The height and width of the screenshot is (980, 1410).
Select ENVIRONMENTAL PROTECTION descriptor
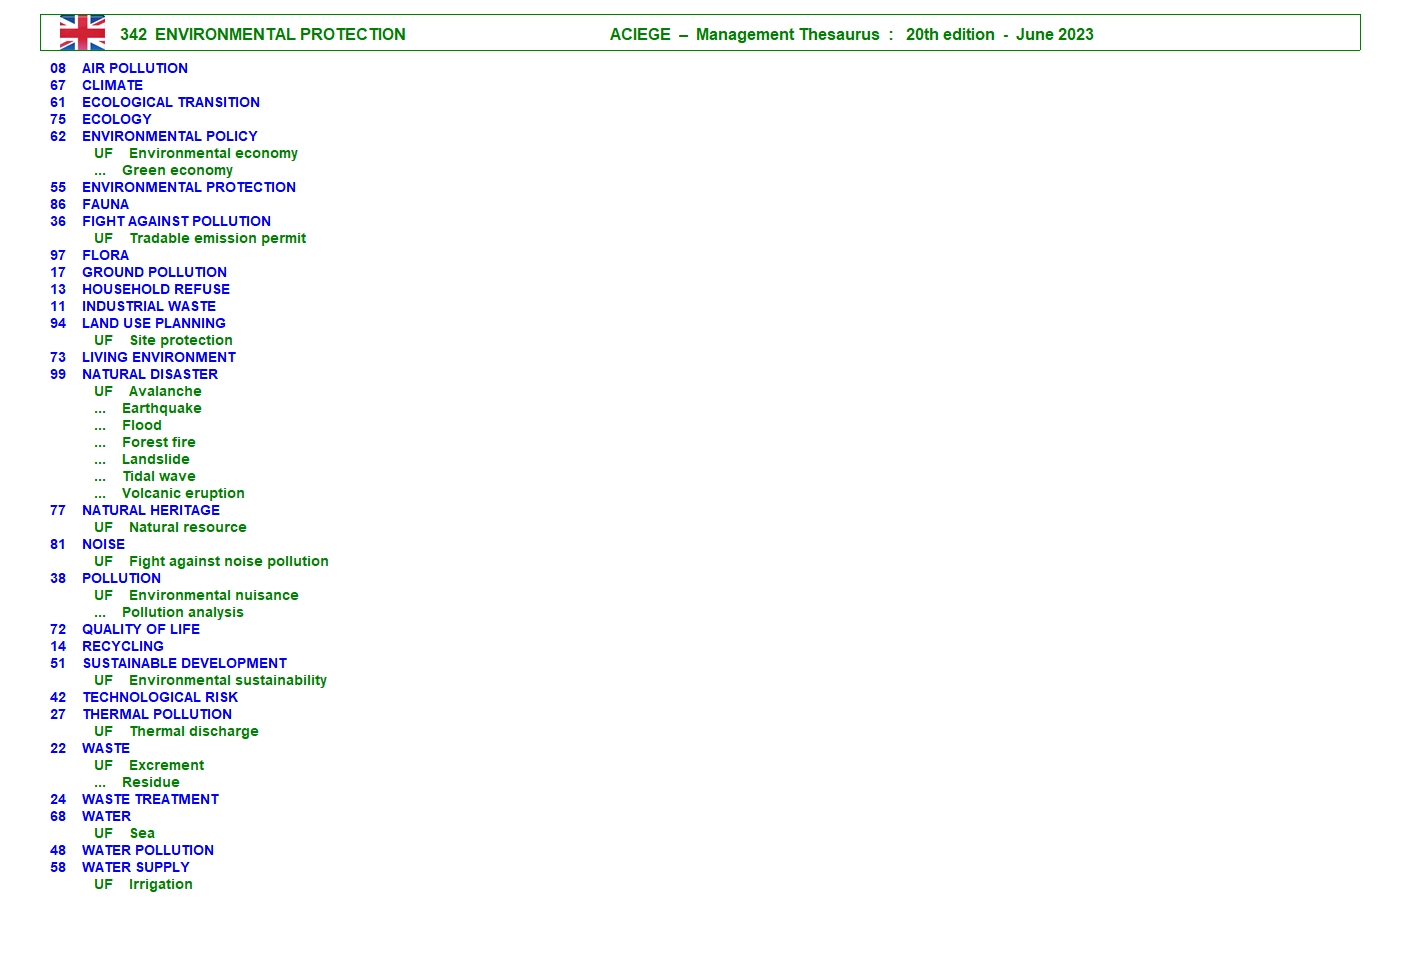[188, 187]
